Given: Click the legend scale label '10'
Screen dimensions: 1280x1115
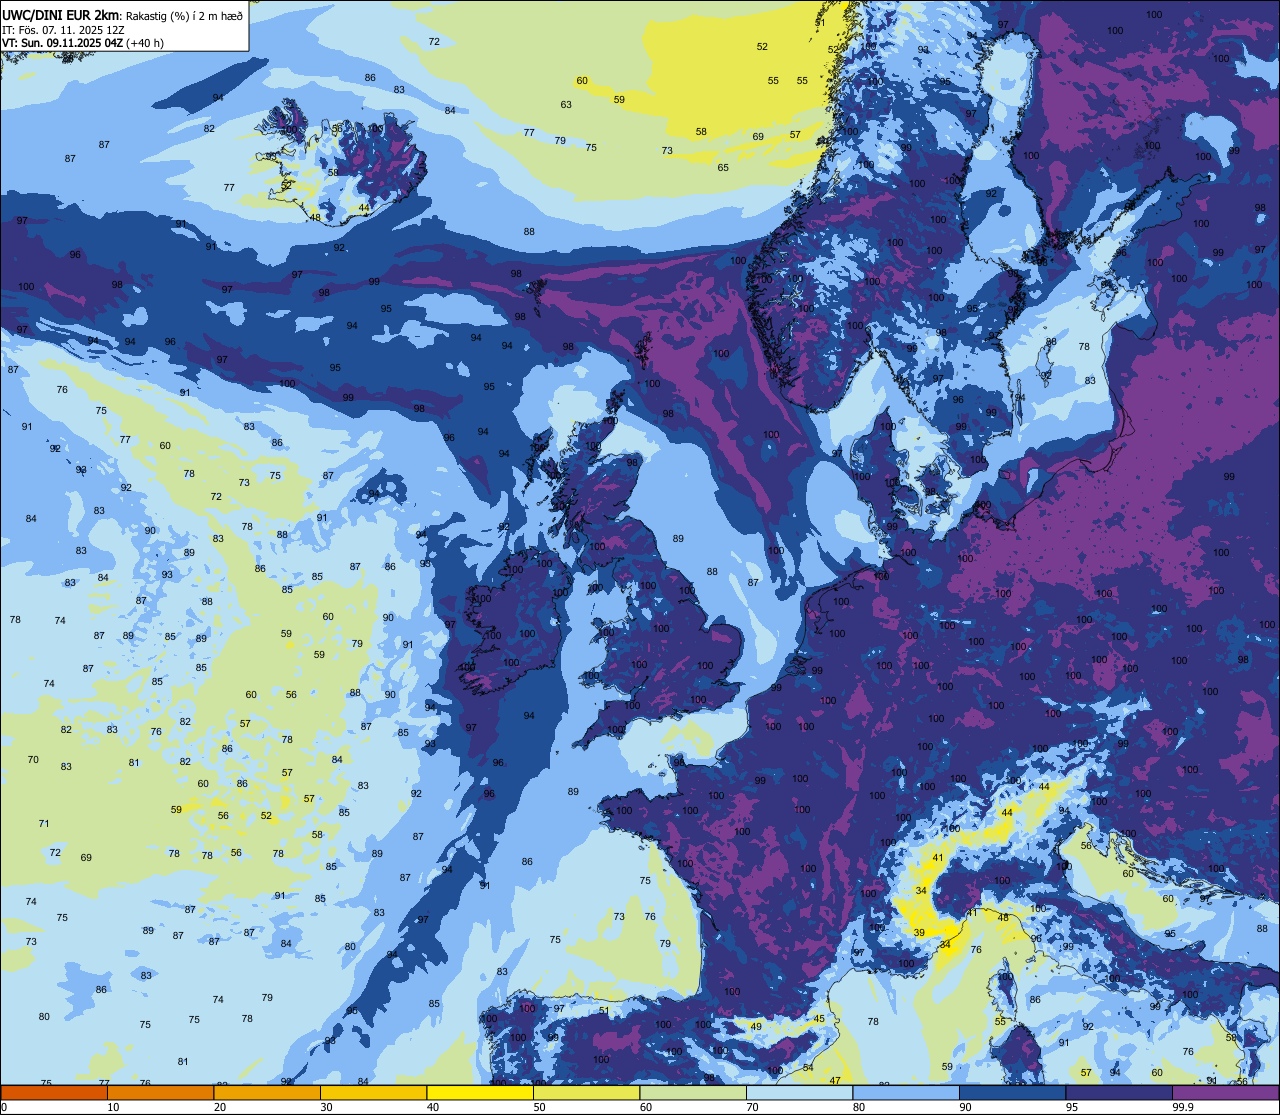Looking at the screenshot, I should tap(113, 1107).
